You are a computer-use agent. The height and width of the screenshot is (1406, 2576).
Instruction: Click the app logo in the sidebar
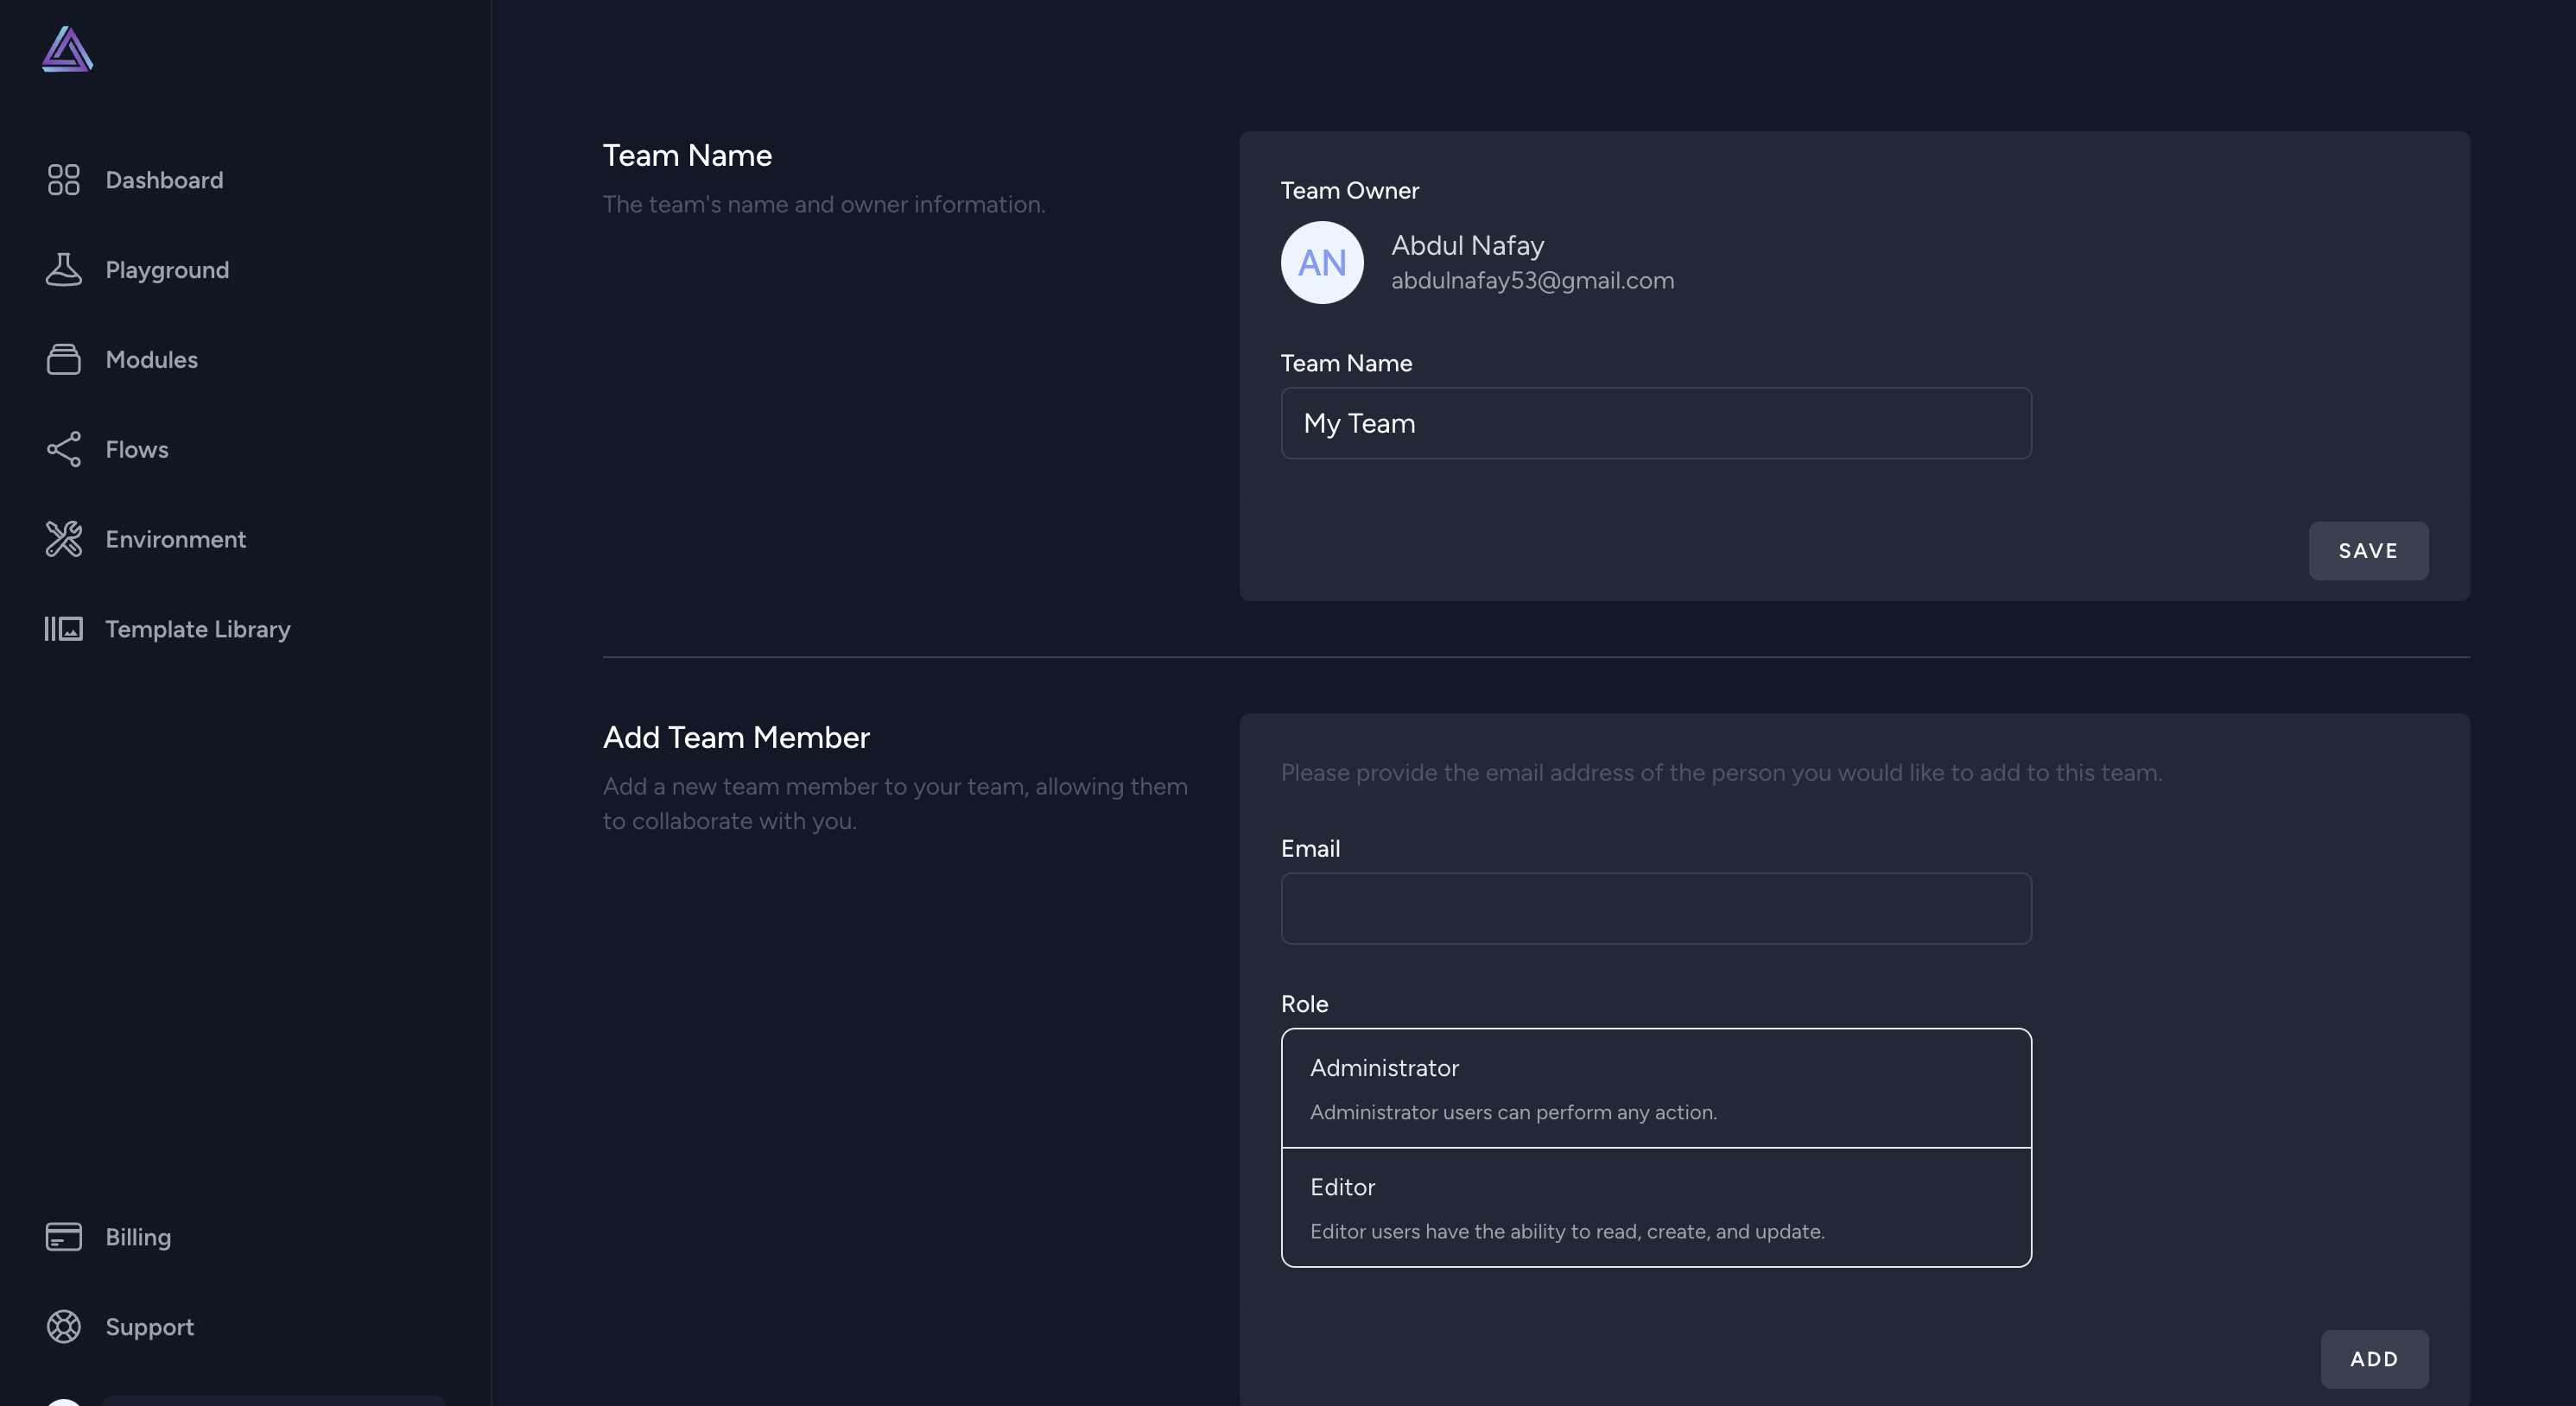(x=67, y=49)
